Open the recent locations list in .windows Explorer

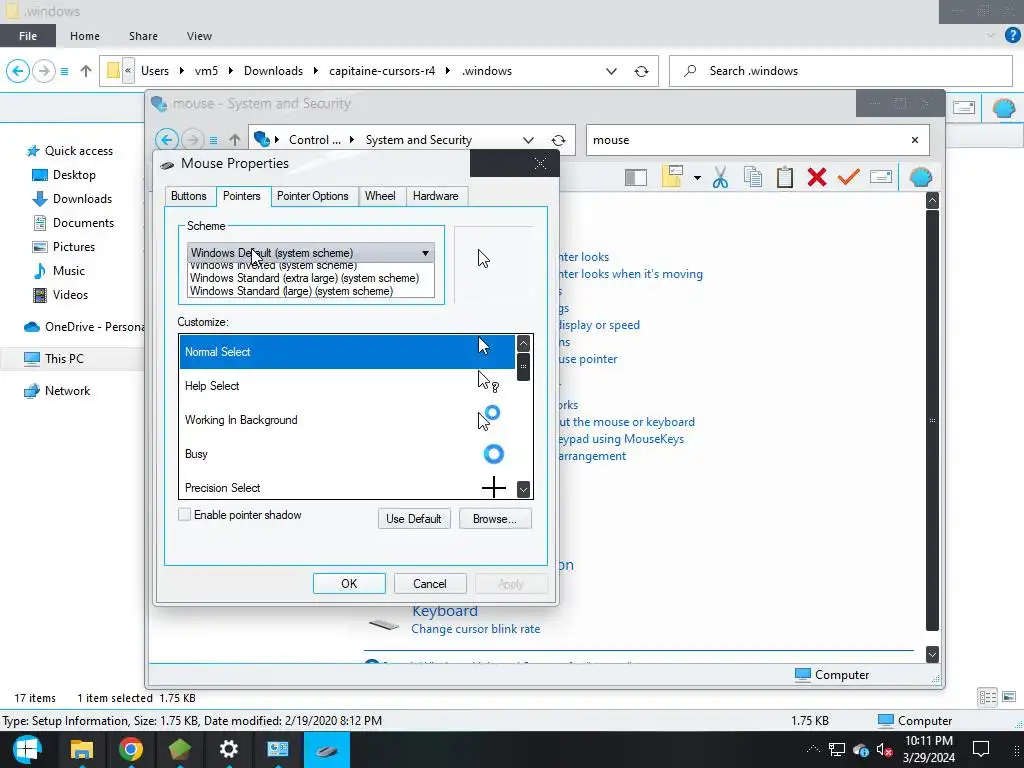pyautogui.click(x=64, y=71)
